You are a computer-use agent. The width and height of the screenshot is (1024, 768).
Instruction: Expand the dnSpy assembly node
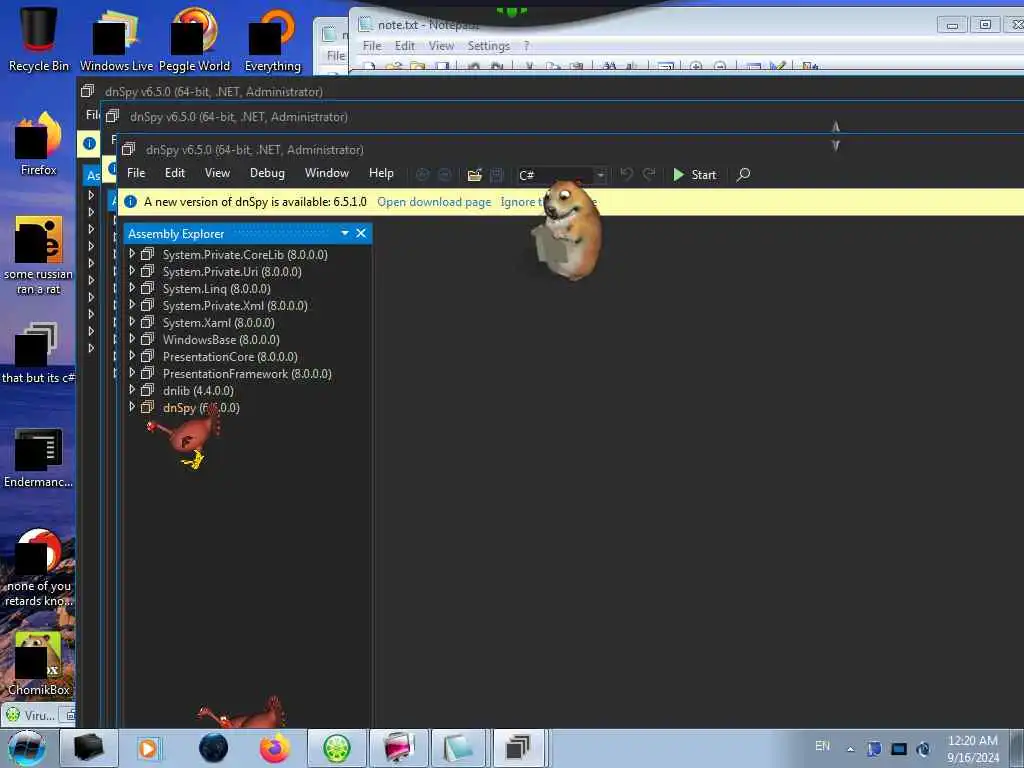pos(132,406)
